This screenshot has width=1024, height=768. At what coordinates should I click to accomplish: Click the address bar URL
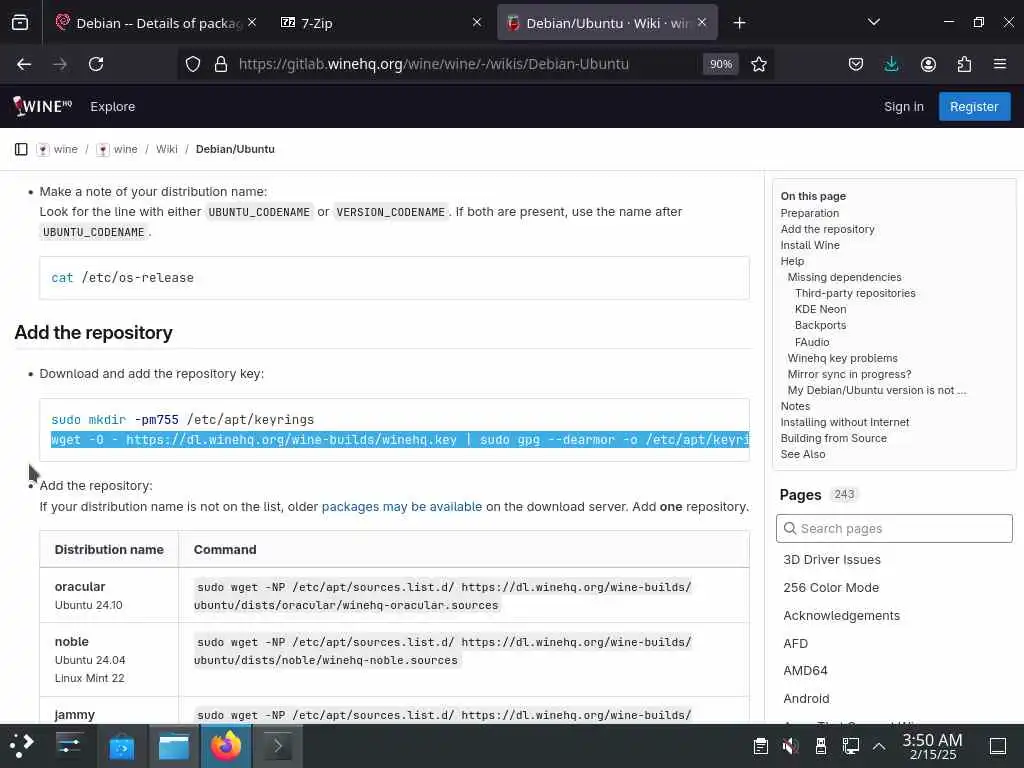pos(434,64)
